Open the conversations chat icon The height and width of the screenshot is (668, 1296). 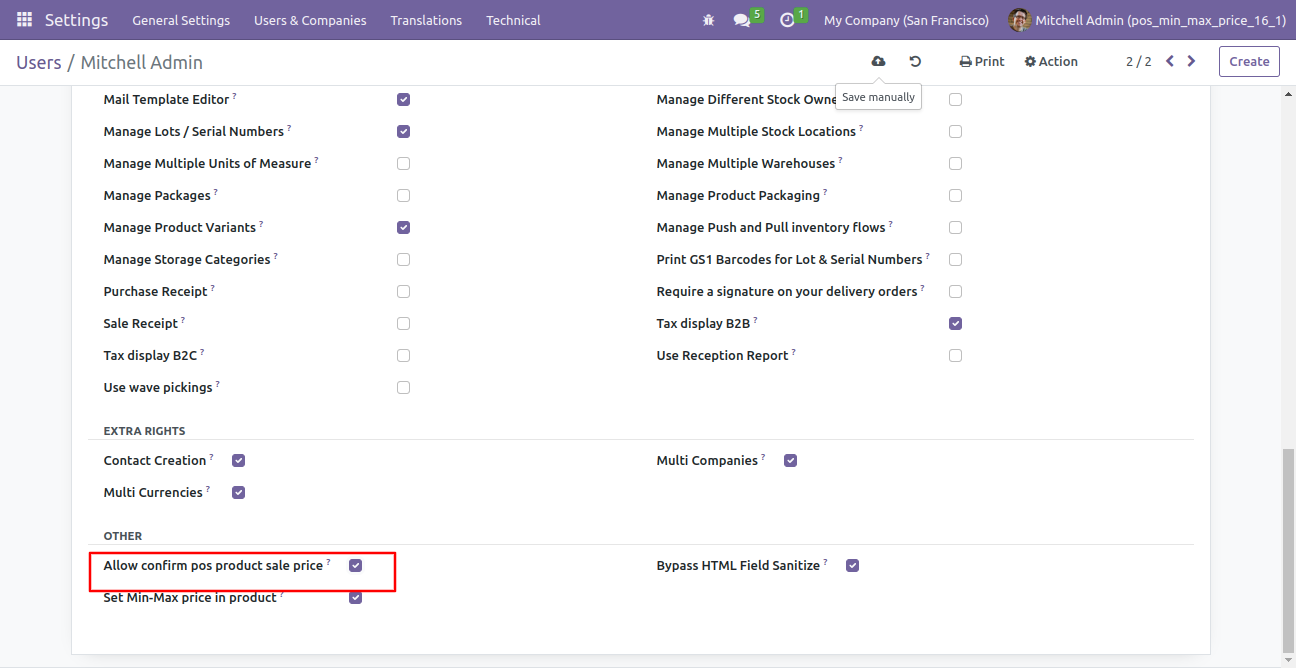(742, 20)
